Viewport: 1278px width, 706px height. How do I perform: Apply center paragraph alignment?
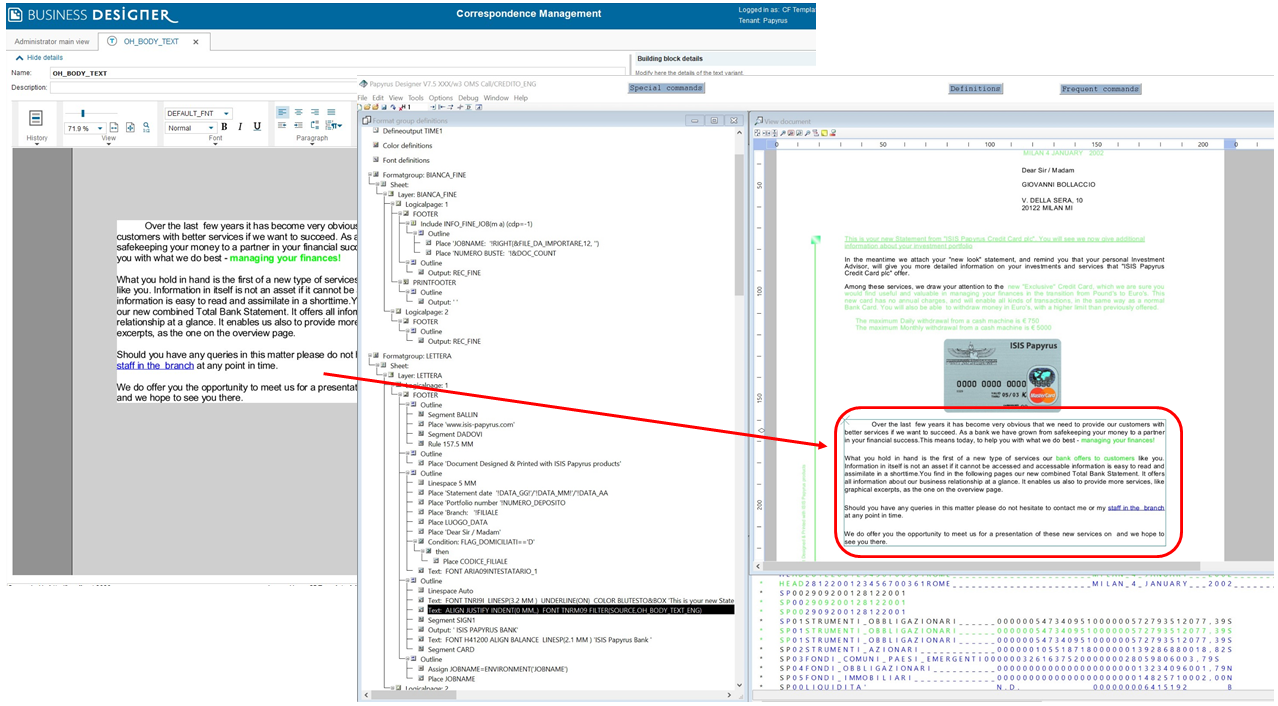pyautogui.click(x=299, y=112)
